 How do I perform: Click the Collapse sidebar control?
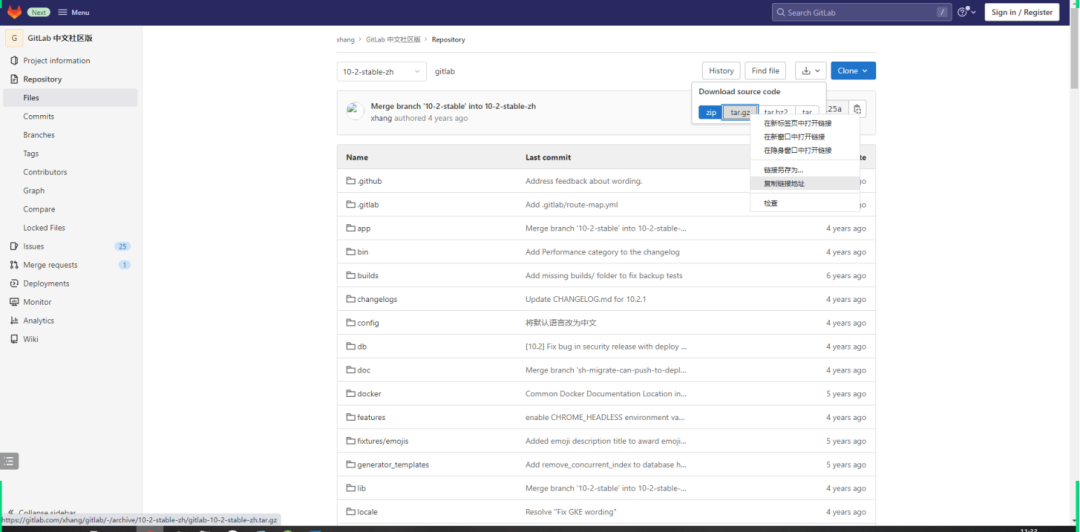coord(41,512)
